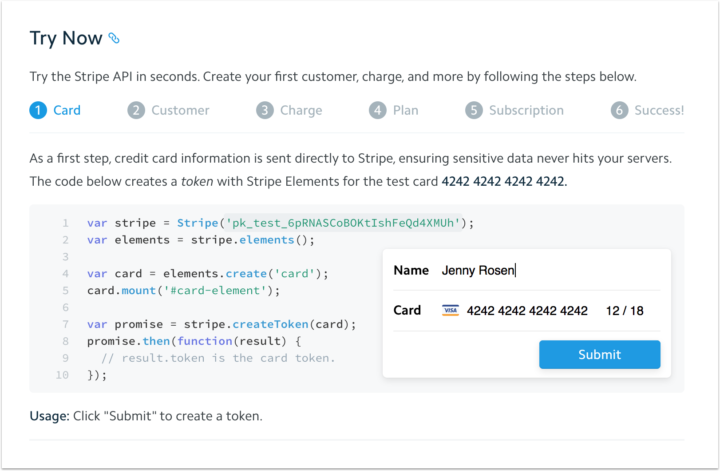Click the expiry date field 12 / 18
Image resolution: width=720 pixels, height=471 pixels.
(624, 311)
